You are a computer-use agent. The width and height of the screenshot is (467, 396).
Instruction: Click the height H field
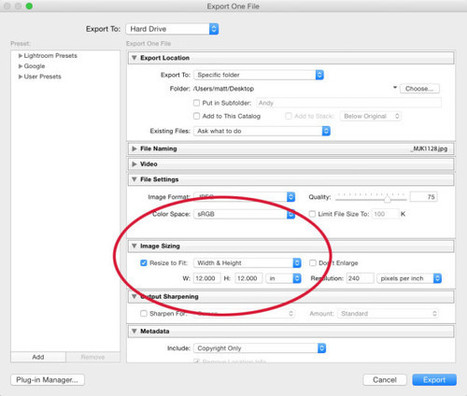[249, 278]
